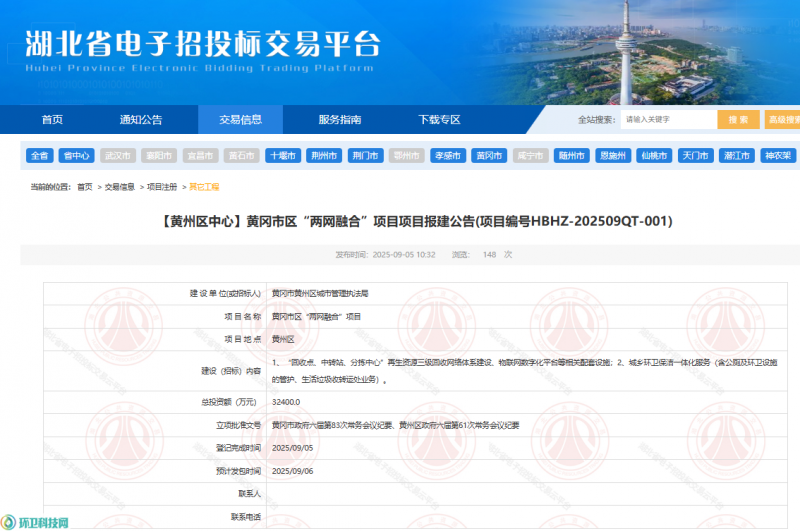
Task: Select the 省中心 region filter
Action: click(77, 156)
